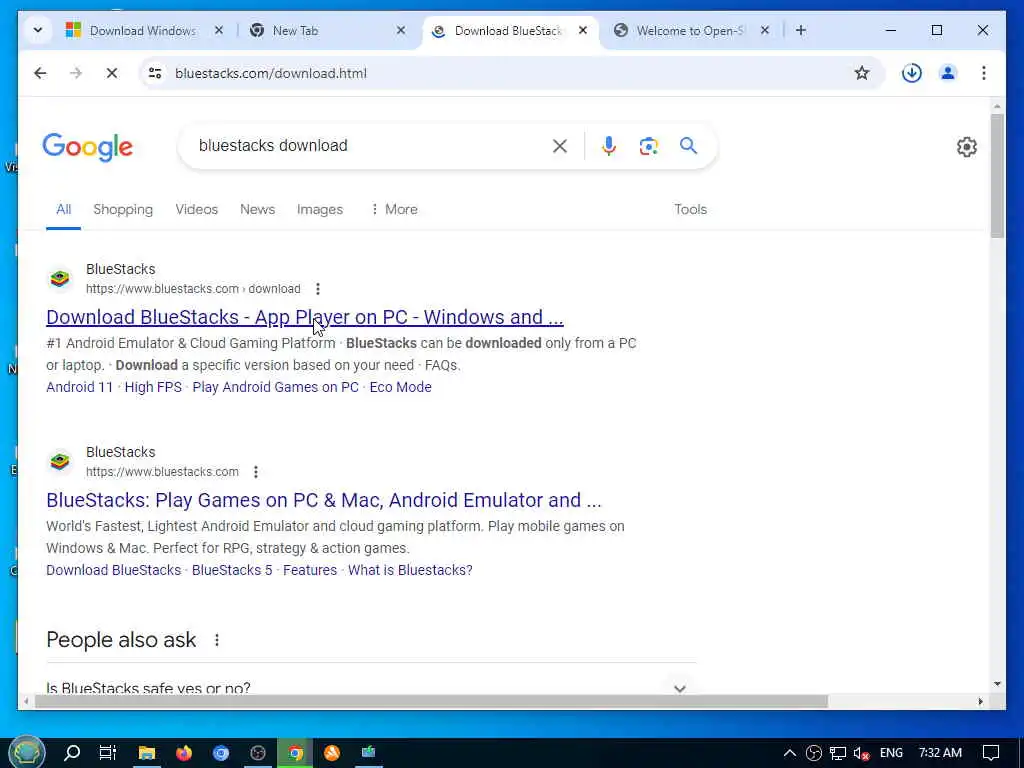Open the Download BlueStacks sitelink
Viewport: 1024px width, 768px height.
pyautogui.click(x=114, y=570)
